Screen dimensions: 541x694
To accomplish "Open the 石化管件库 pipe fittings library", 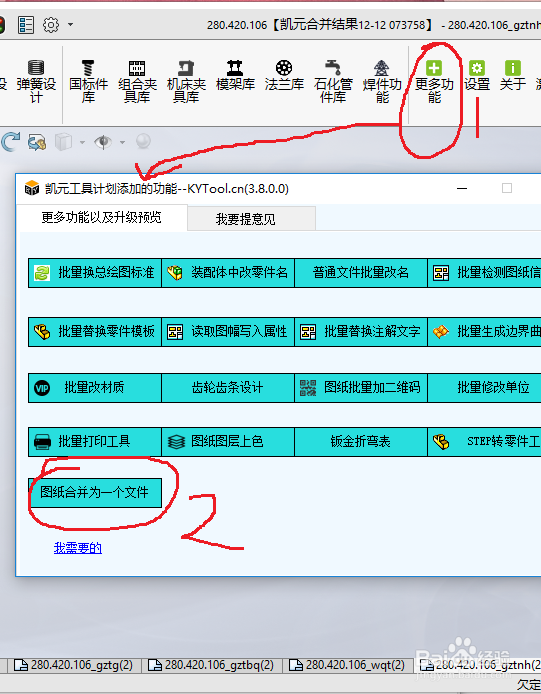I will click(x=333, y=81).
